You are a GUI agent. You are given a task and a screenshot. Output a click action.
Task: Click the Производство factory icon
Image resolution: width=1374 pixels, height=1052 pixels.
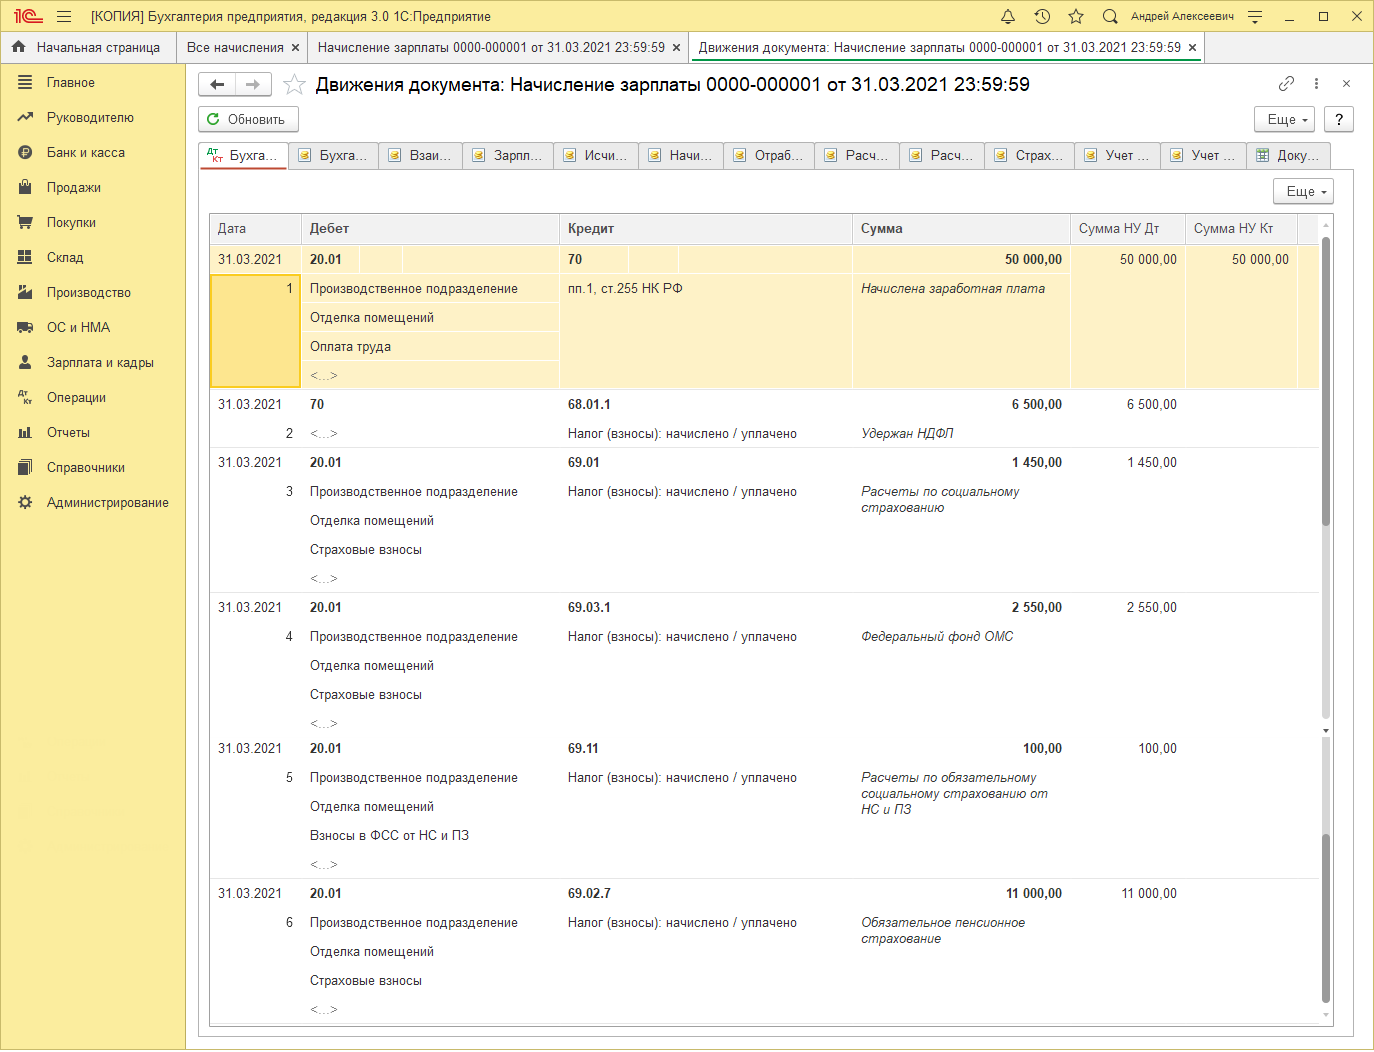click(25, 292)
